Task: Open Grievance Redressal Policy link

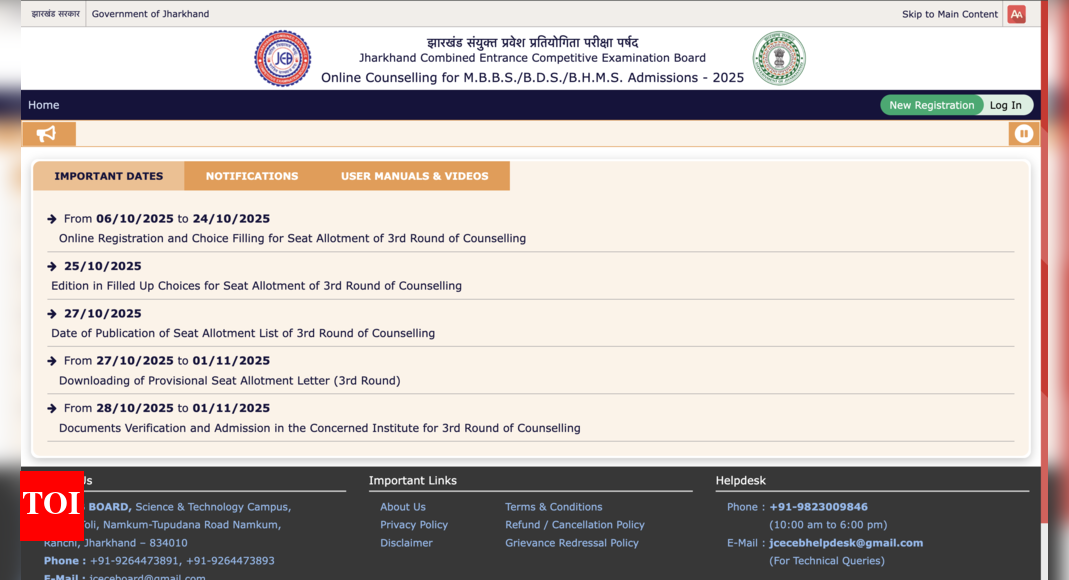Action: click(571, 543)
